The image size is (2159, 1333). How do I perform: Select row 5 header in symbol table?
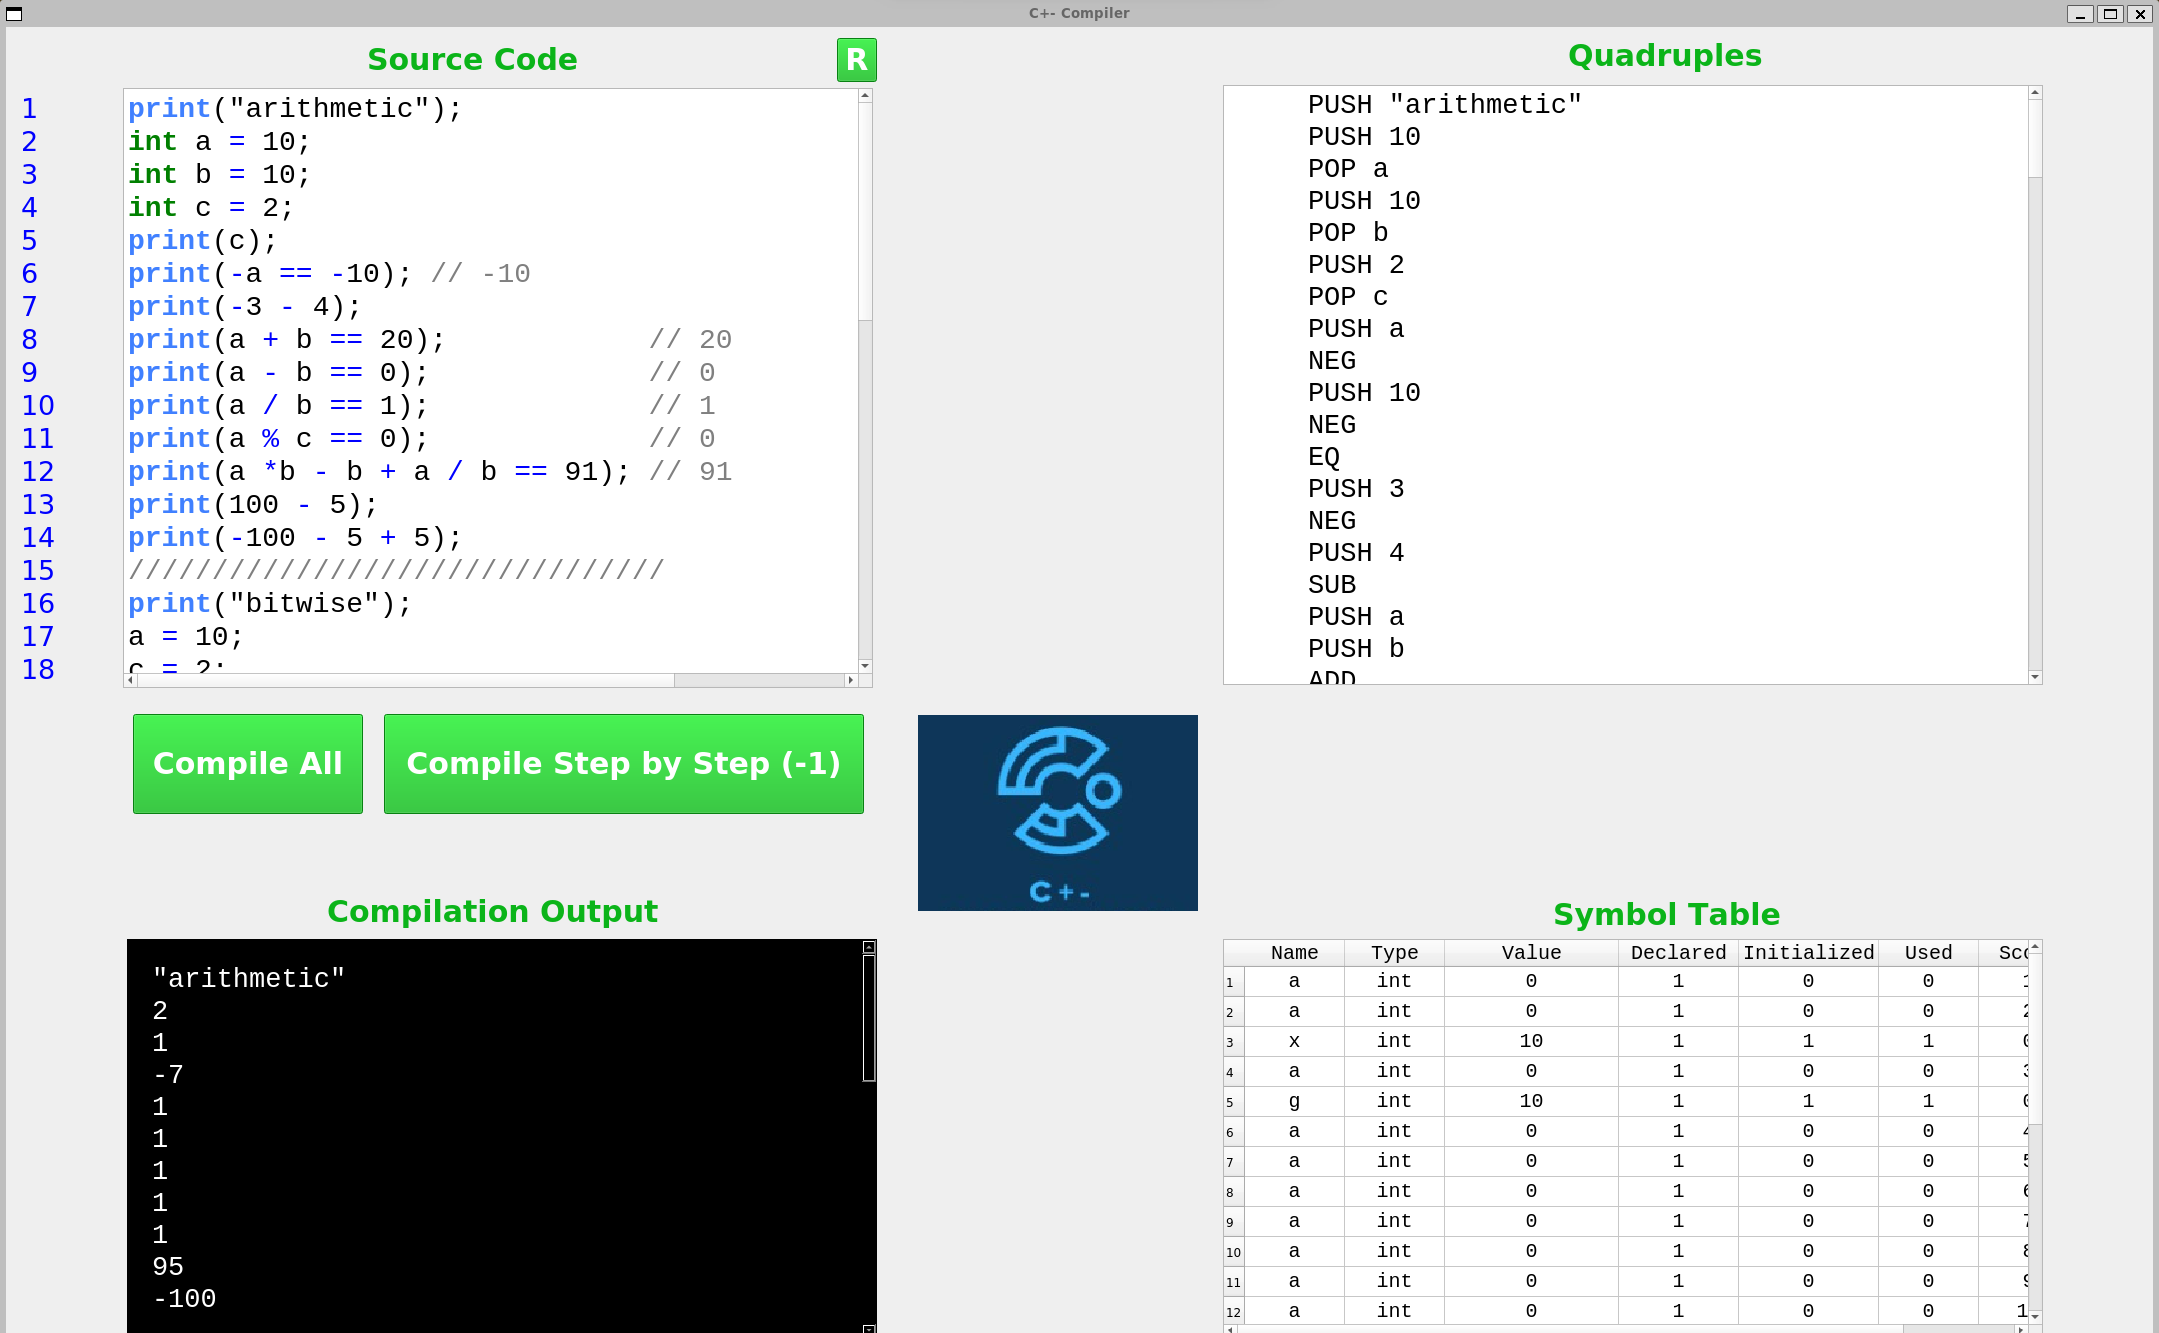pos(1232,1102)
